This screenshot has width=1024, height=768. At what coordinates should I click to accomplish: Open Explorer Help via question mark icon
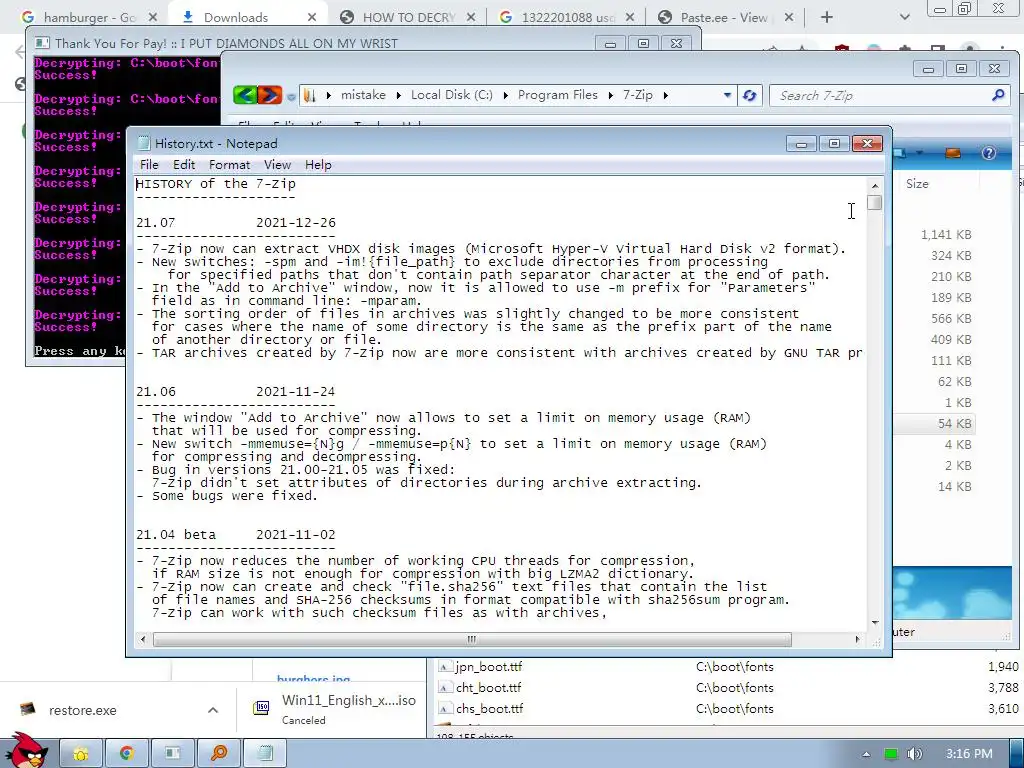989,153
